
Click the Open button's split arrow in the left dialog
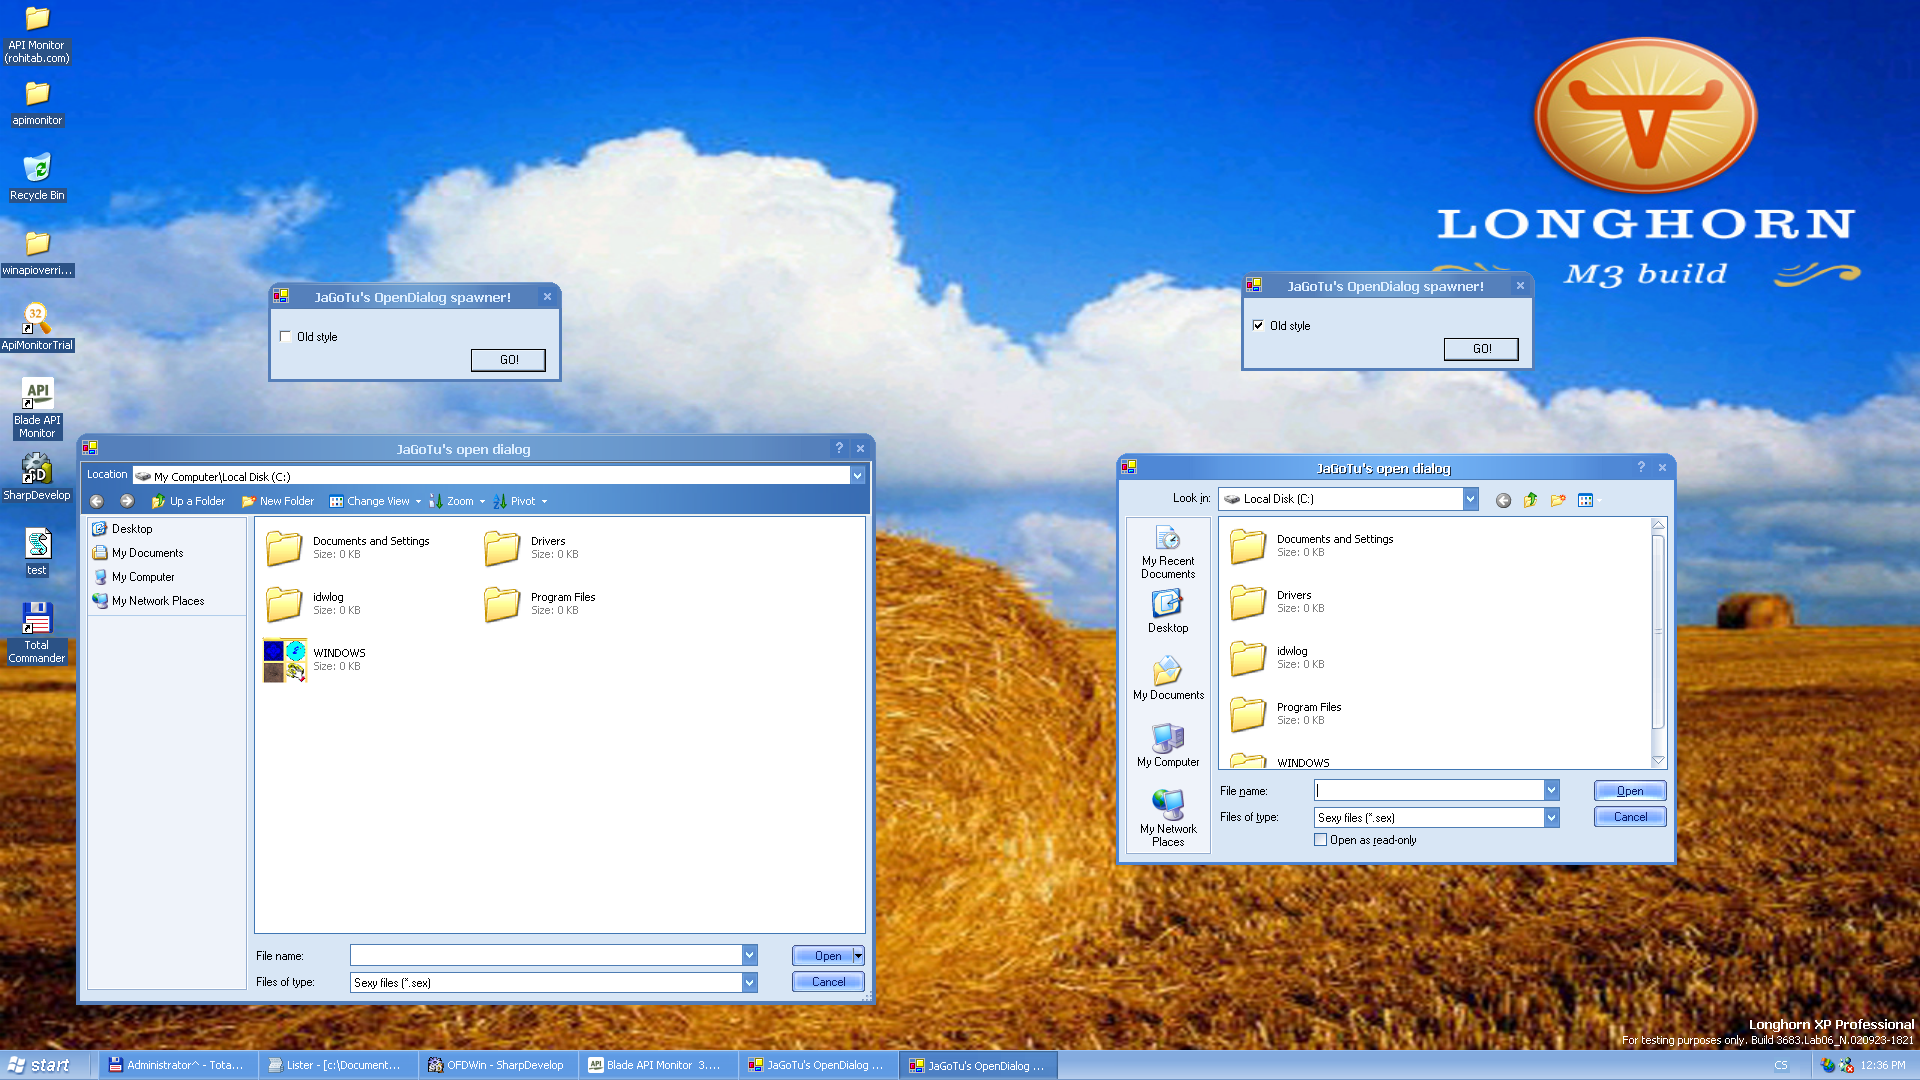point(858,955)
